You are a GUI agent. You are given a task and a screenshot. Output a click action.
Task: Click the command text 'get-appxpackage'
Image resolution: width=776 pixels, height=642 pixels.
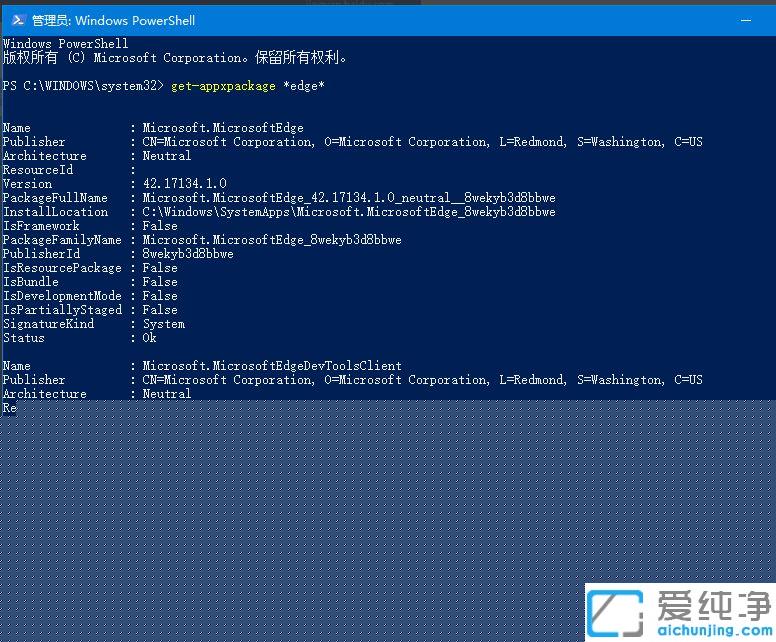[223, 86]
